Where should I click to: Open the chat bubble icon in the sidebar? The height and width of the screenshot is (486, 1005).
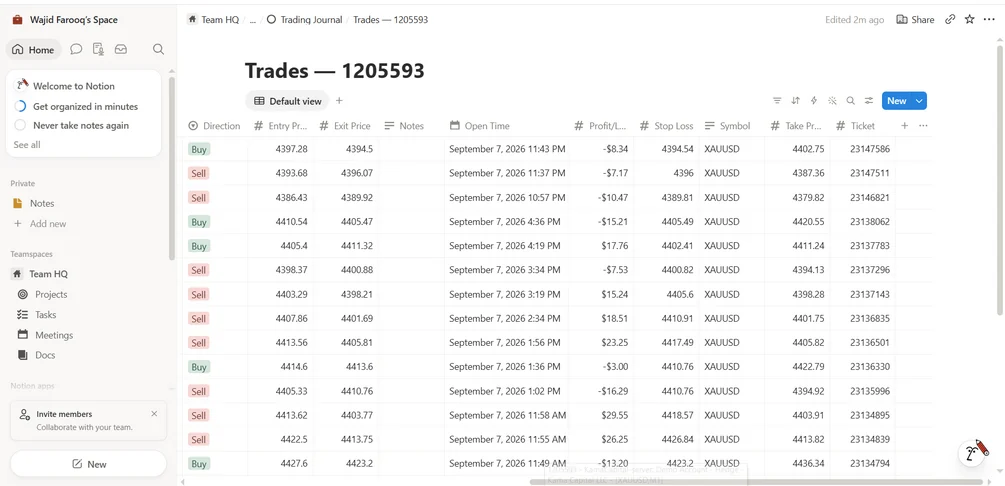tap(76, 49)
